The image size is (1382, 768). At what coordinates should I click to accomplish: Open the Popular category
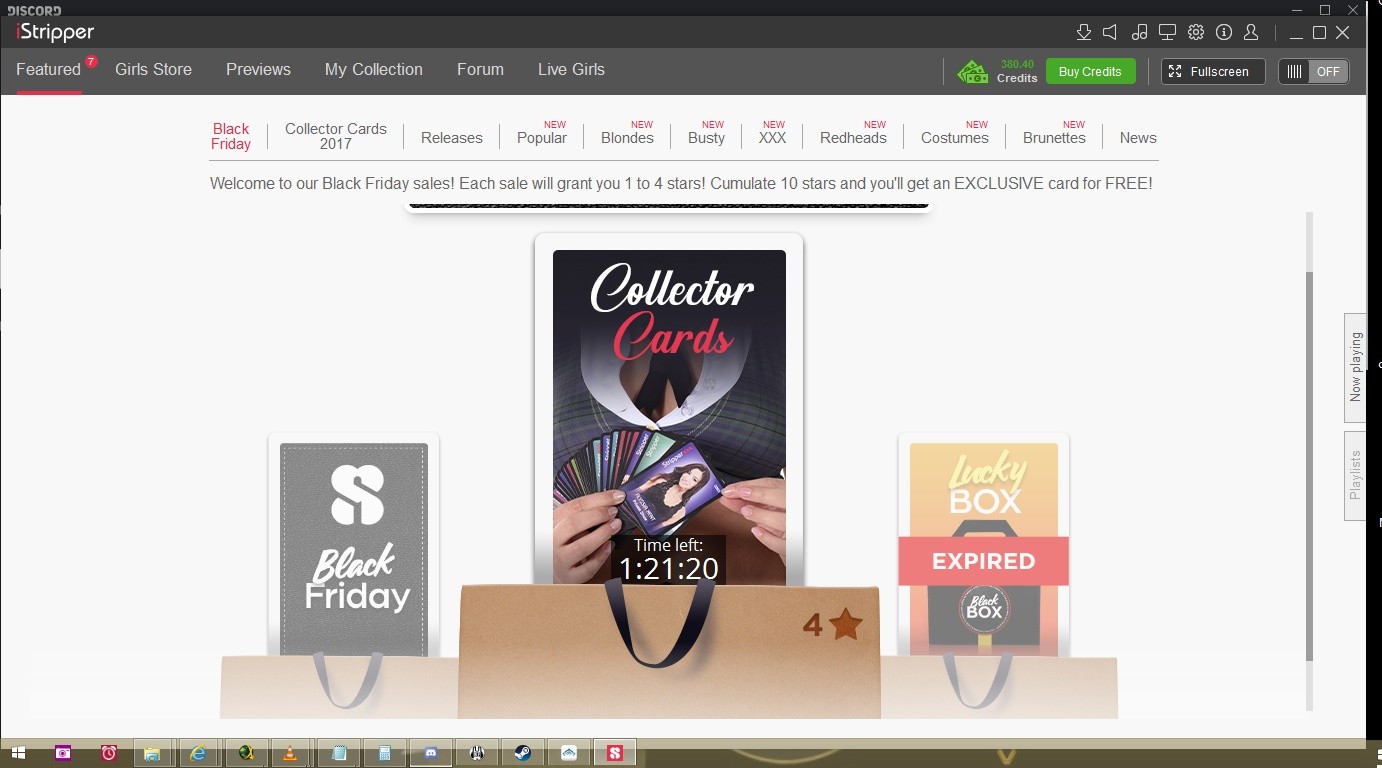[542, 138]
